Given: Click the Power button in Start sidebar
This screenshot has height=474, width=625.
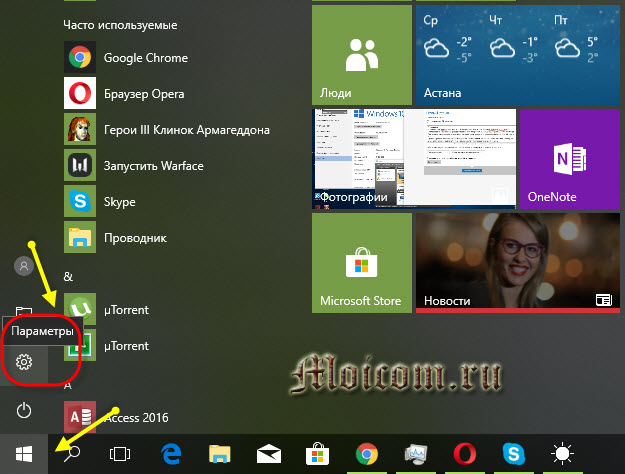Looking at the screenshot, I should (x=24, y=410).
